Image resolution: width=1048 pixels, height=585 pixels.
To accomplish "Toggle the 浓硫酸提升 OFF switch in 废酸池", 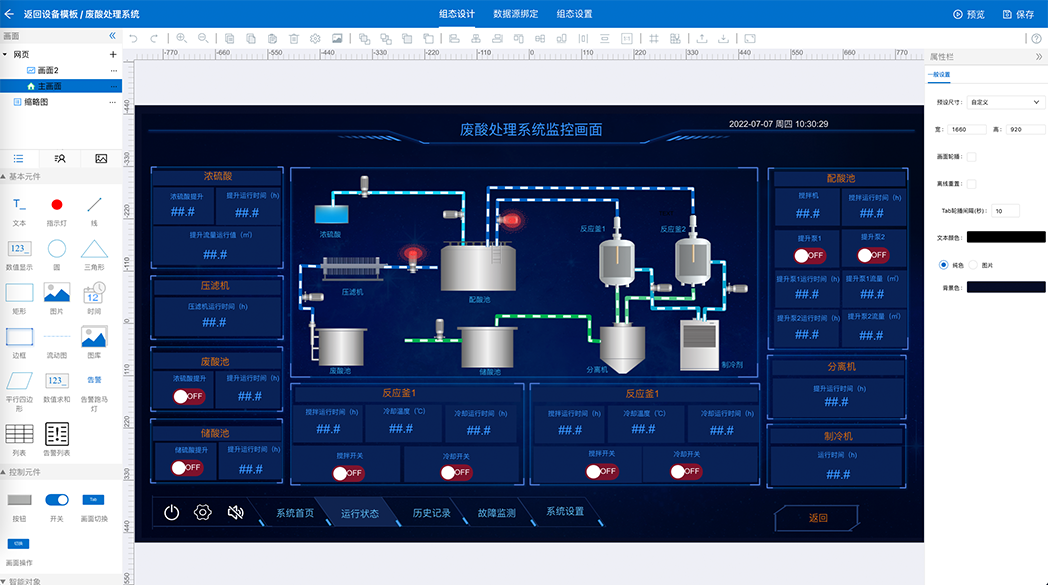I will tap(187, 396).
